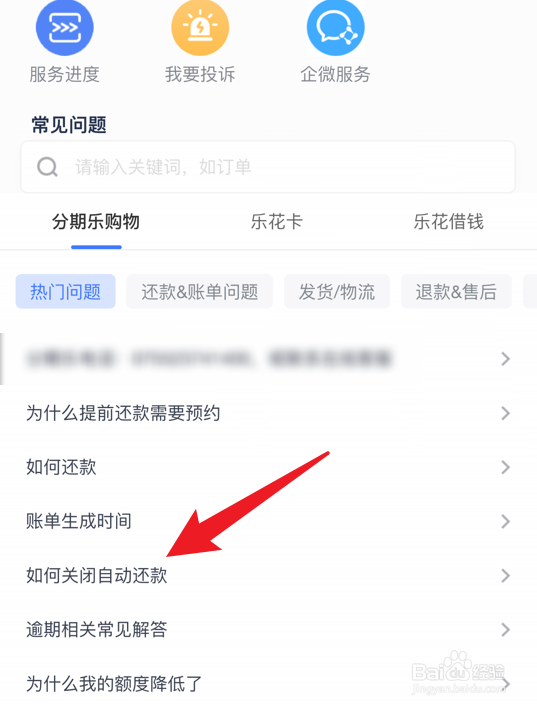Select the 还款&账单问题 filter chip
Image resolution: width=537 pixels, height=708 pixels.
(200, 292)
